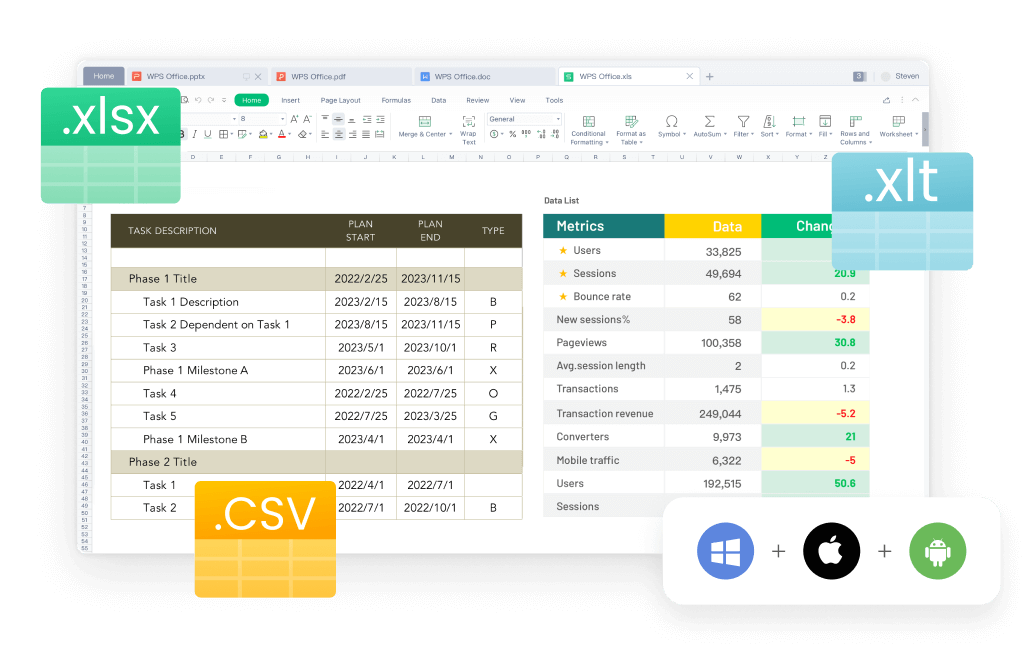Viewport: 1031px width, 650px height.
Task: Go to the Home start page tab
Action: 103,76
